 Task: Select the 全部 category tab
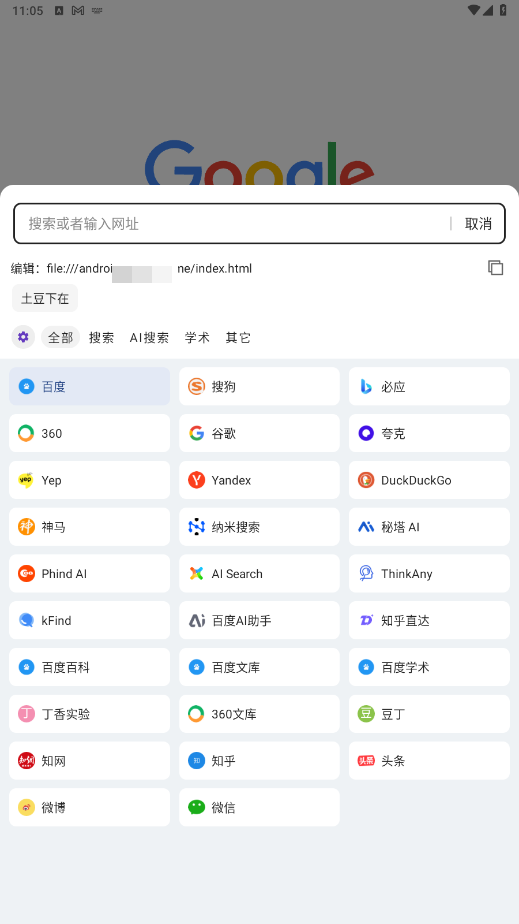60,337
